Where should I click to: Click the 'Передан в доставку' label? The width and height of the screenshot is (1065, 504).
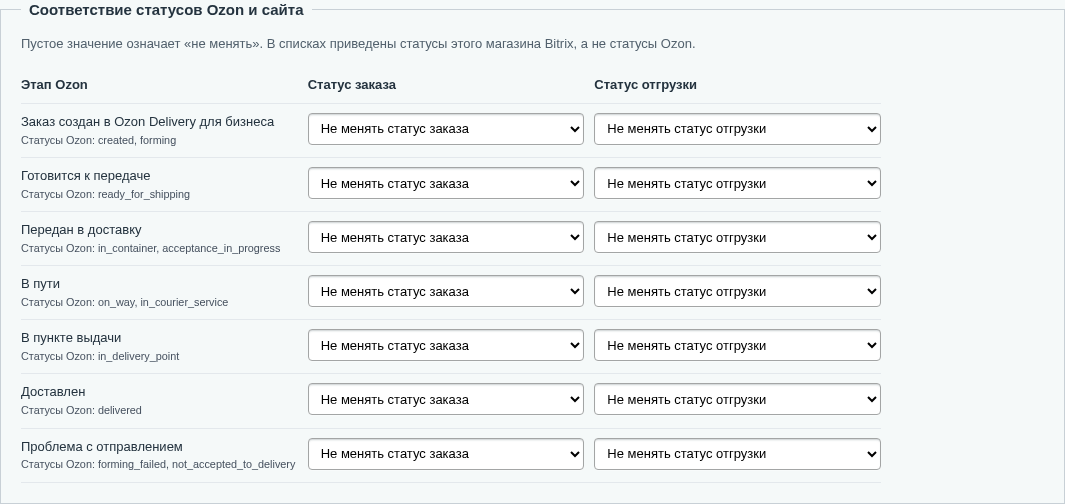pyautogui.click(x=82, y=230)
